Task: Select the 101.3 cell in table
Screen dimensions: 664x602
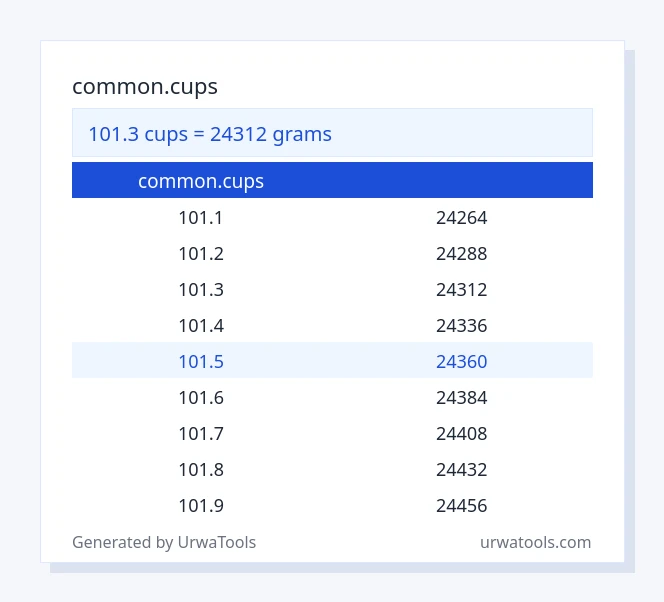Action: [x=201, y=290]
